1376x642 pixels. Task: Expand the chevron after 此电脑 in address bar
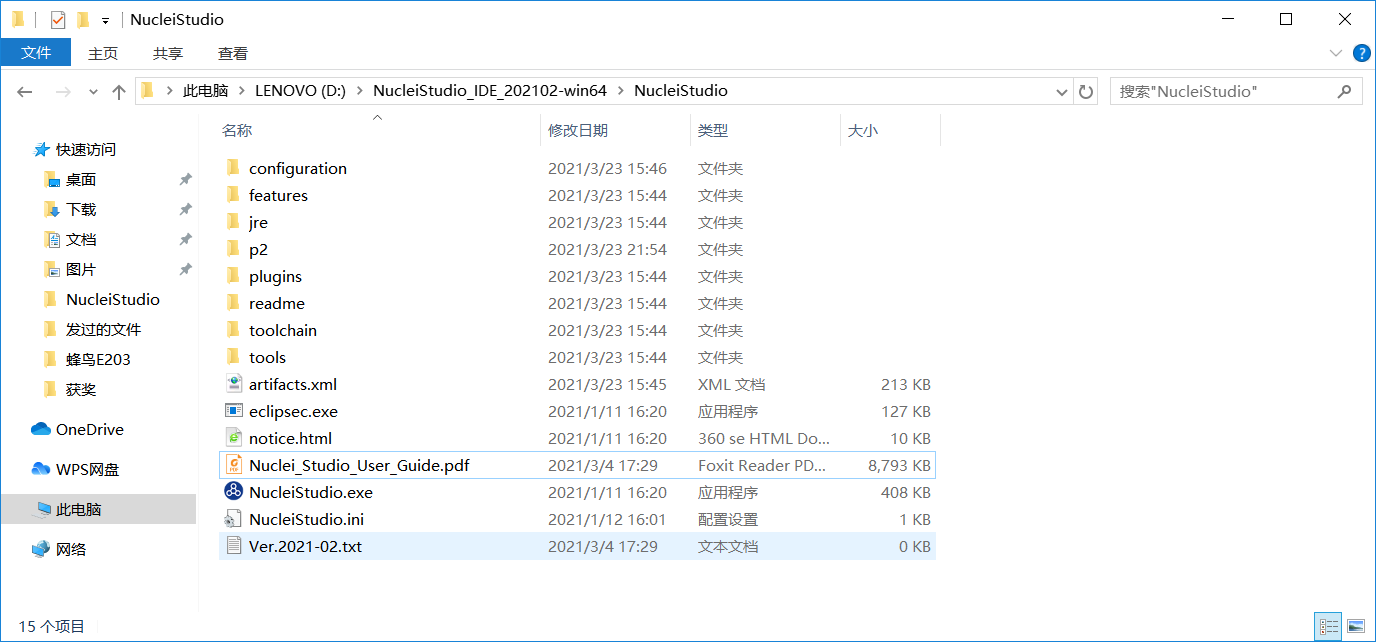[x=241, y=91]
